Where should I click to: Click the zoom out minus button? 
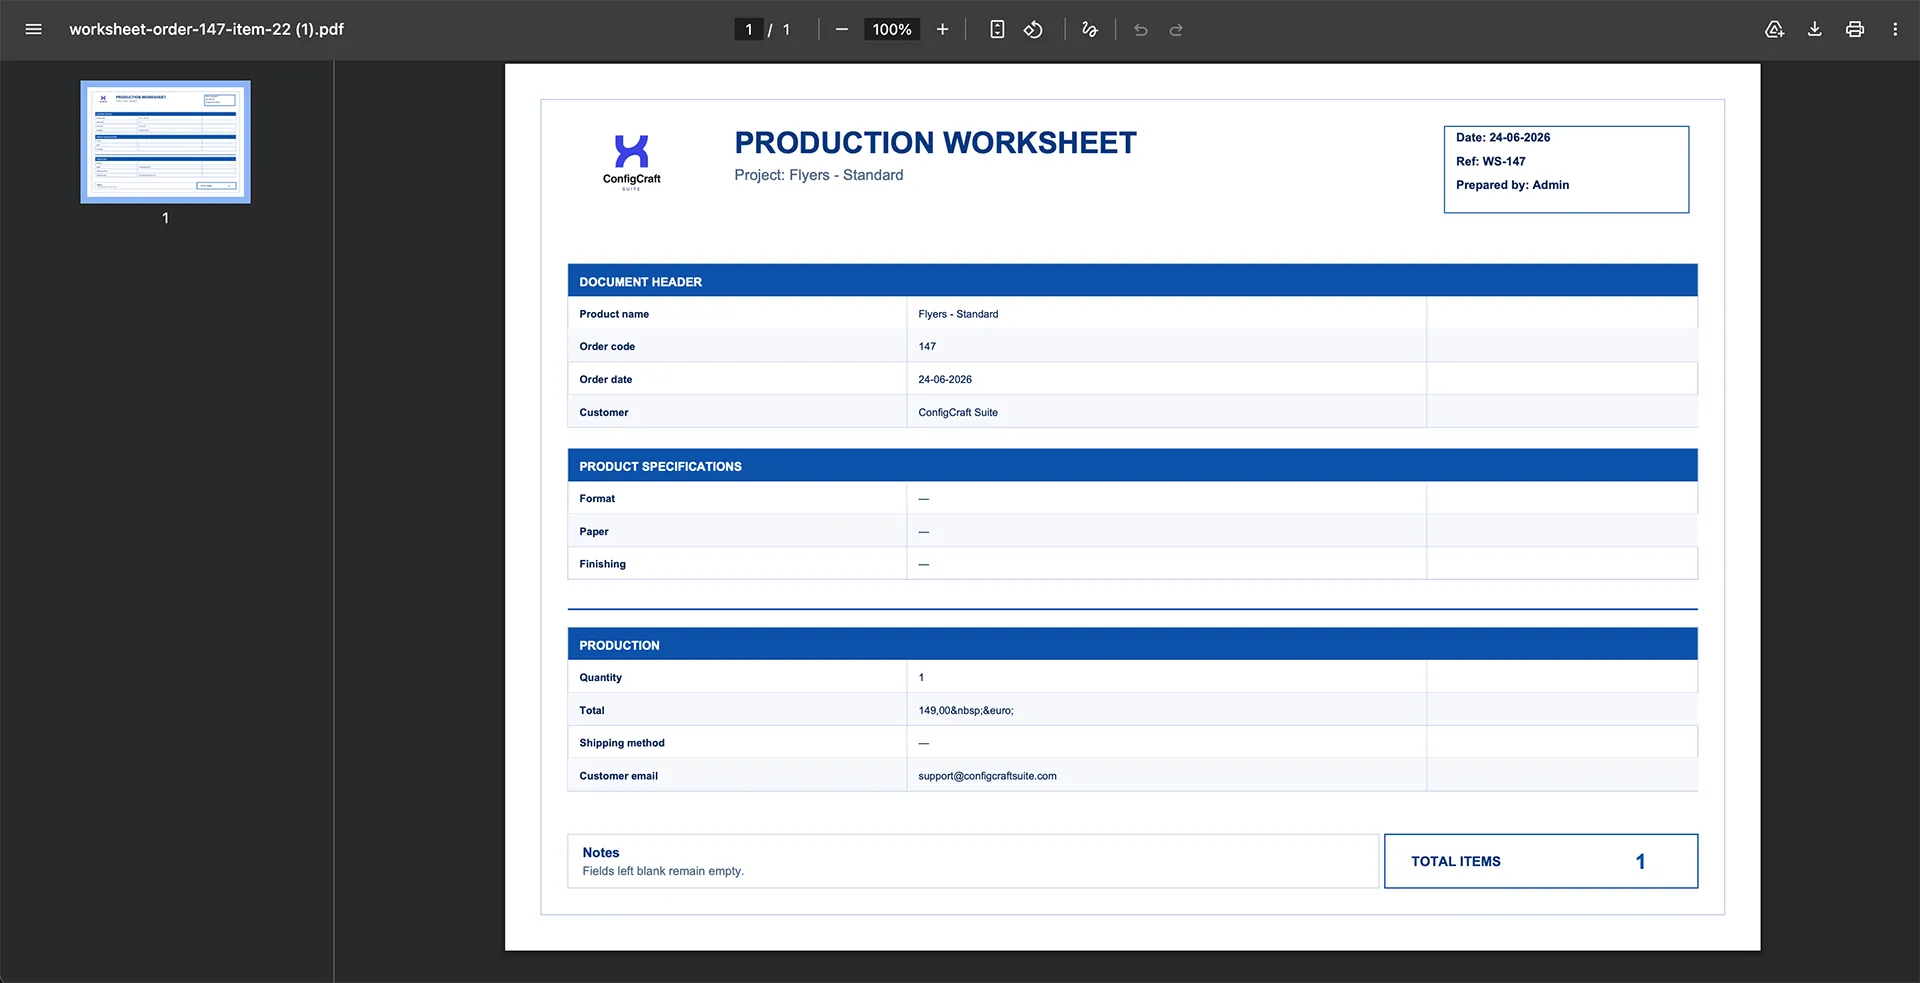click(x=842, y=29)
